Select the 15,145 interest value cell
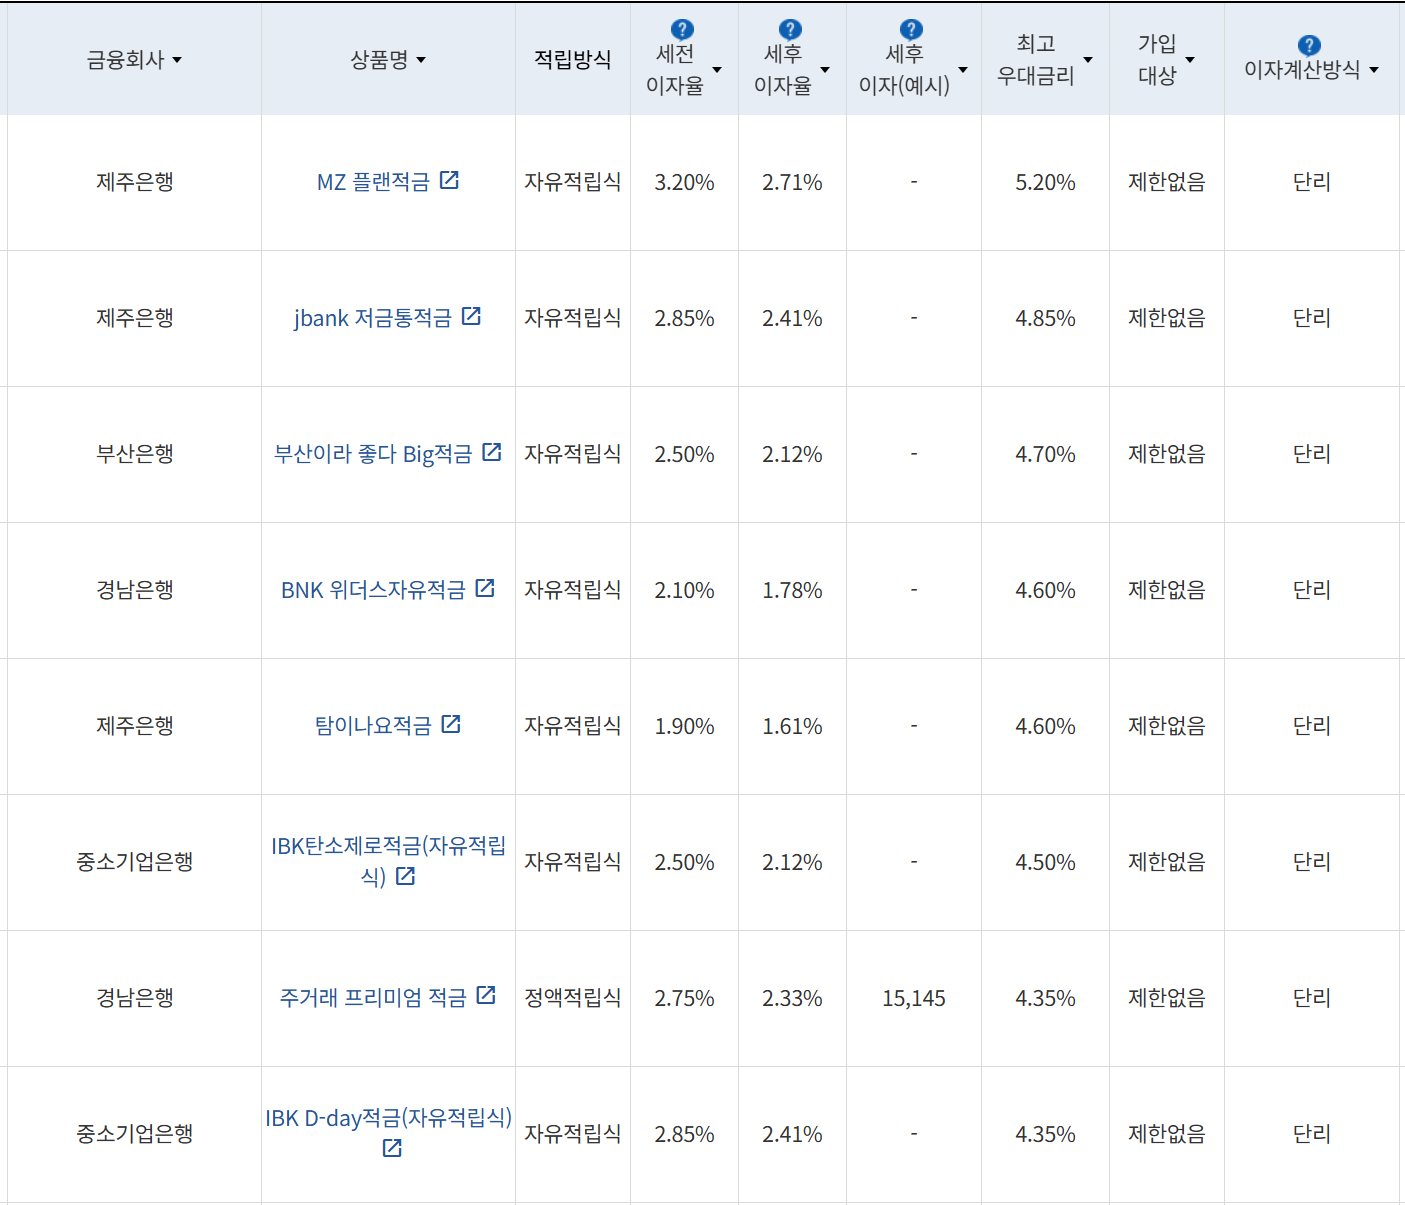The height and width of the screenshot is (1205, 1405). pyautogui.click(x=913, y=996)
